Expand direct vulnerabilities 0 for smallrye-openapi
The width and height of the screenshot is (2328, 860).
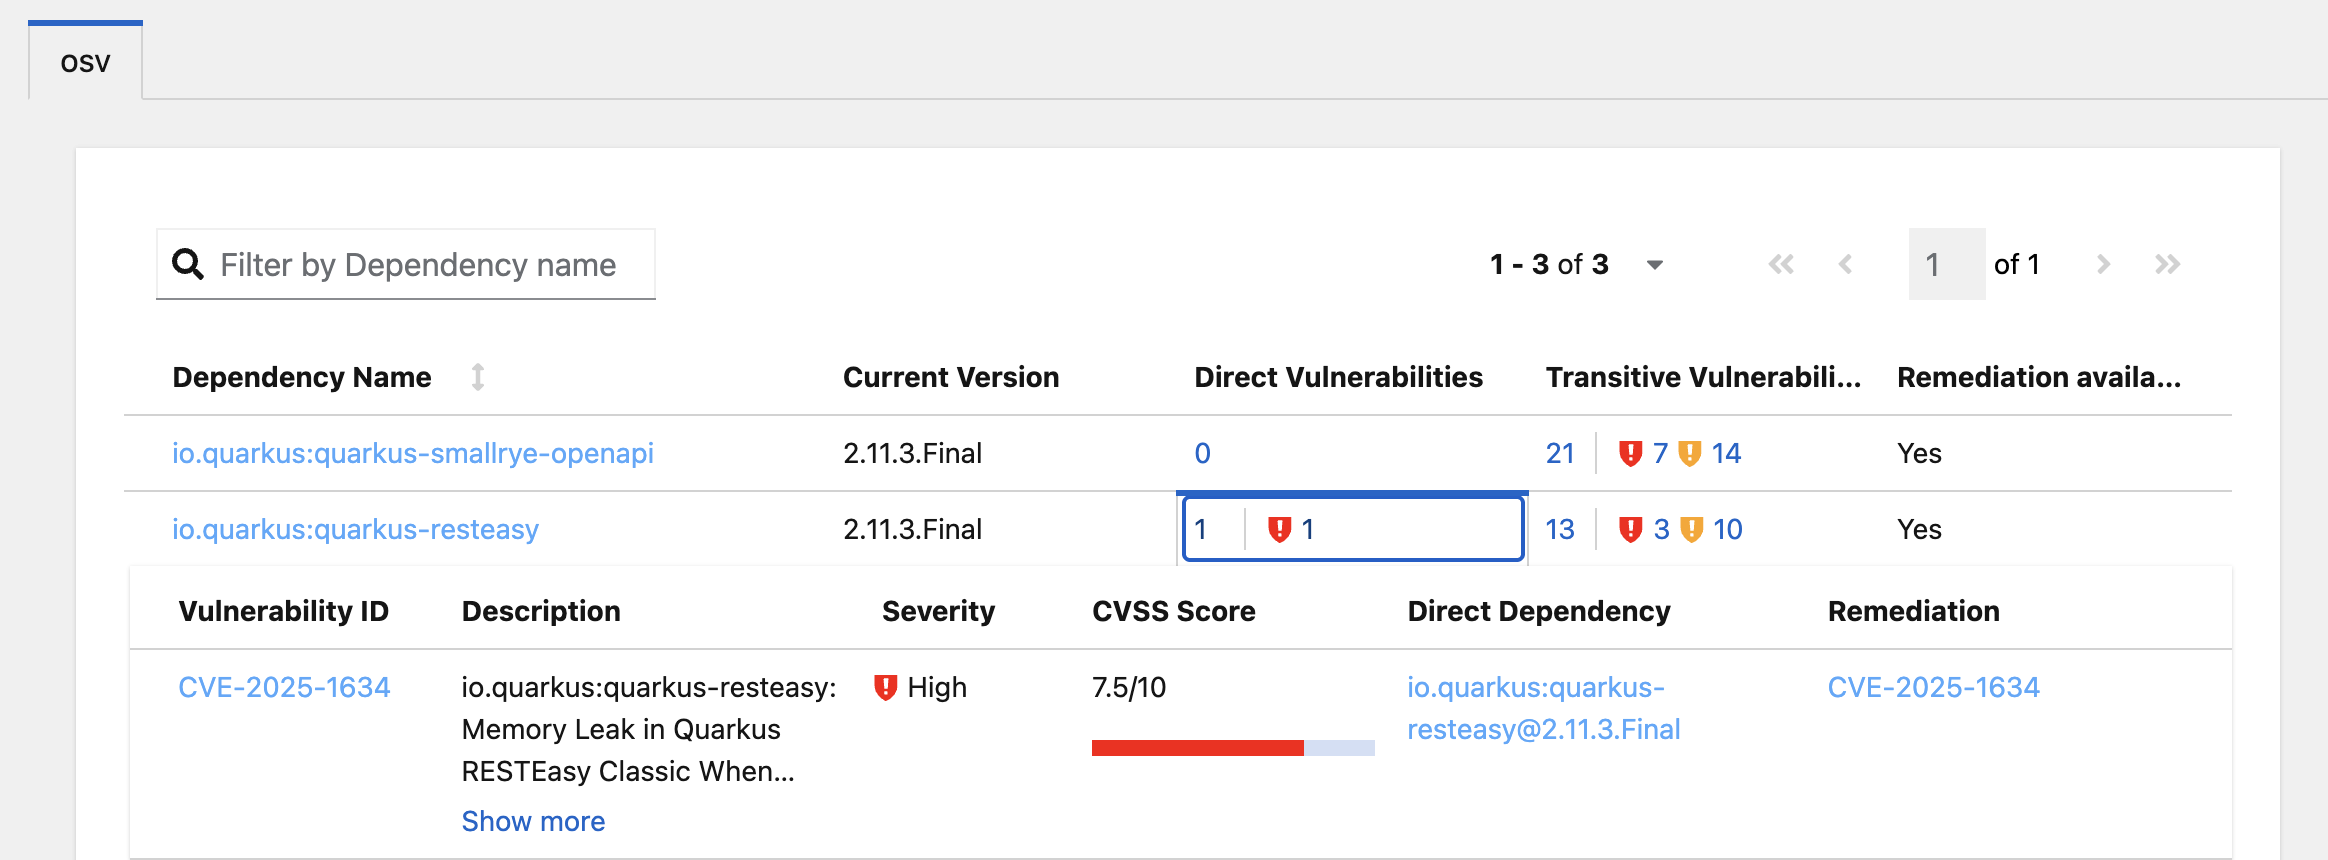(x=1202, y=453)
